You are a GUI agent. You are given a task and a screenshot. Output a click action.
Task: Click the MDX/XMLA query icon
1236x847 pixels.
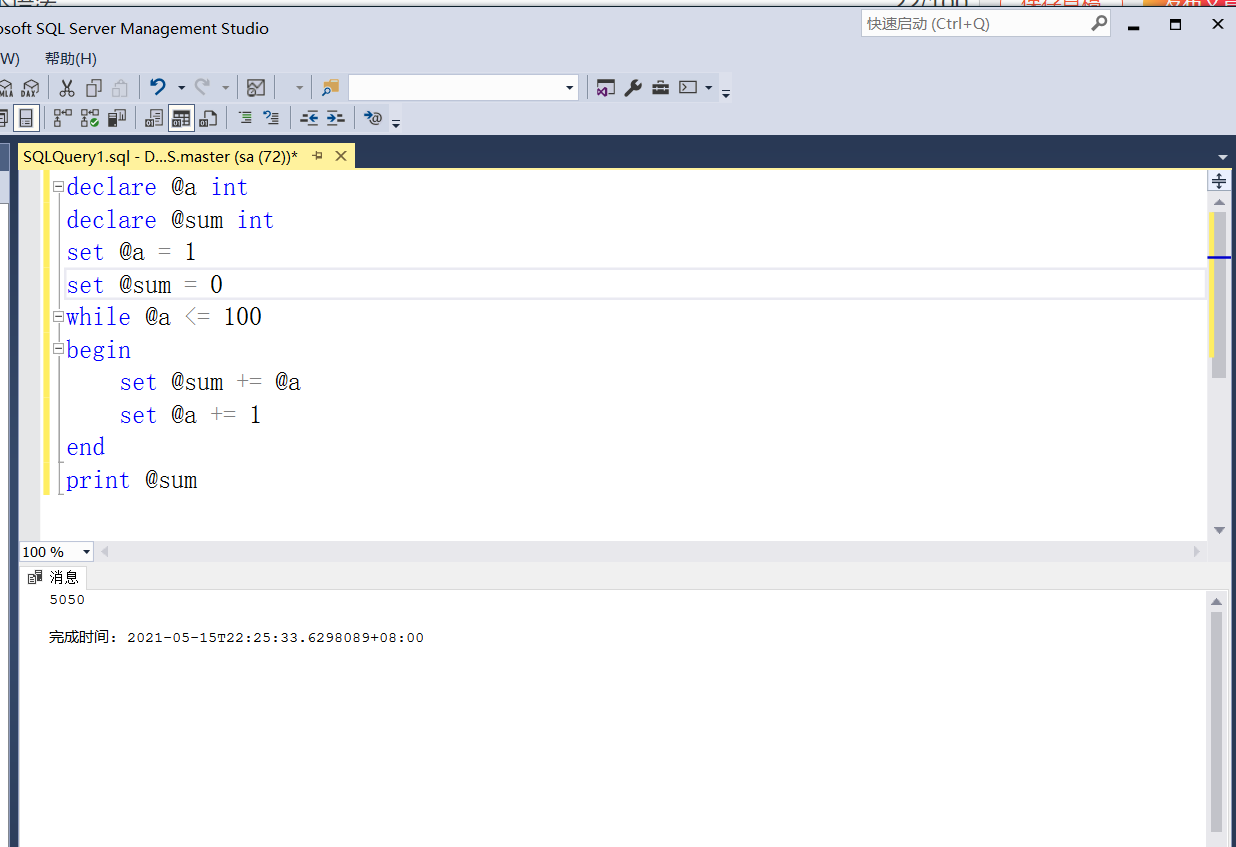[6, 88]
